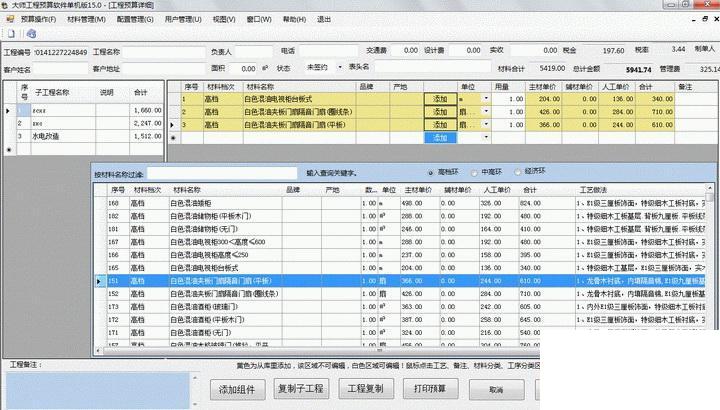This screenshot has width=720, height=410.
Task: Click the blue database toolbar icon
Action: click(x=31, y=34)
